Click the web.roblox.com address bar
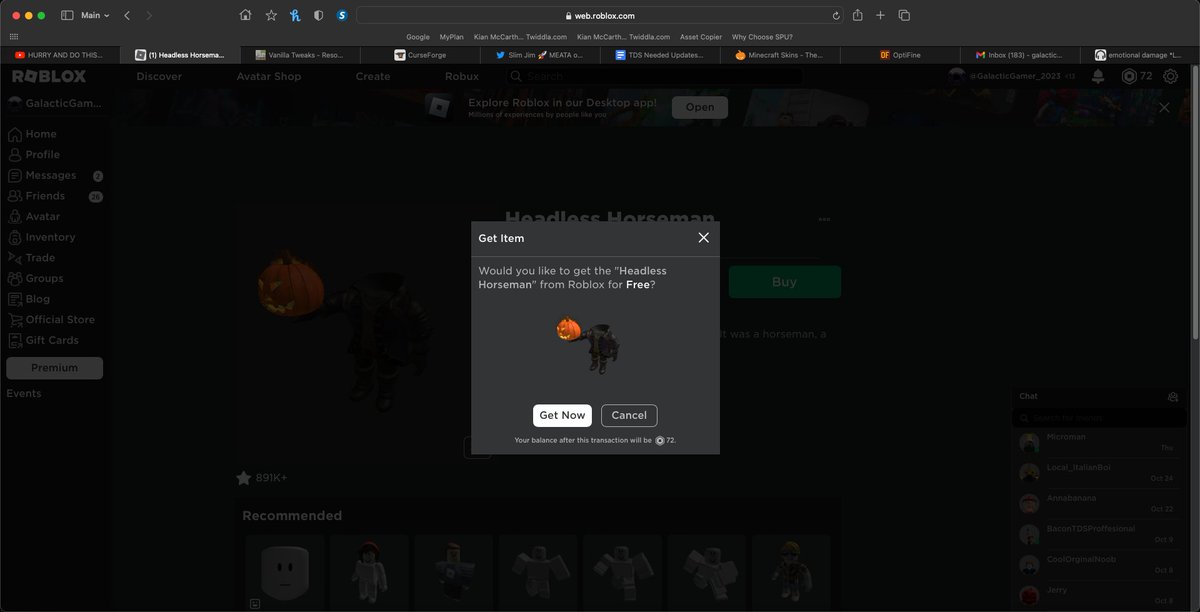Screen dimensions: 1200x612 (601, 15)
